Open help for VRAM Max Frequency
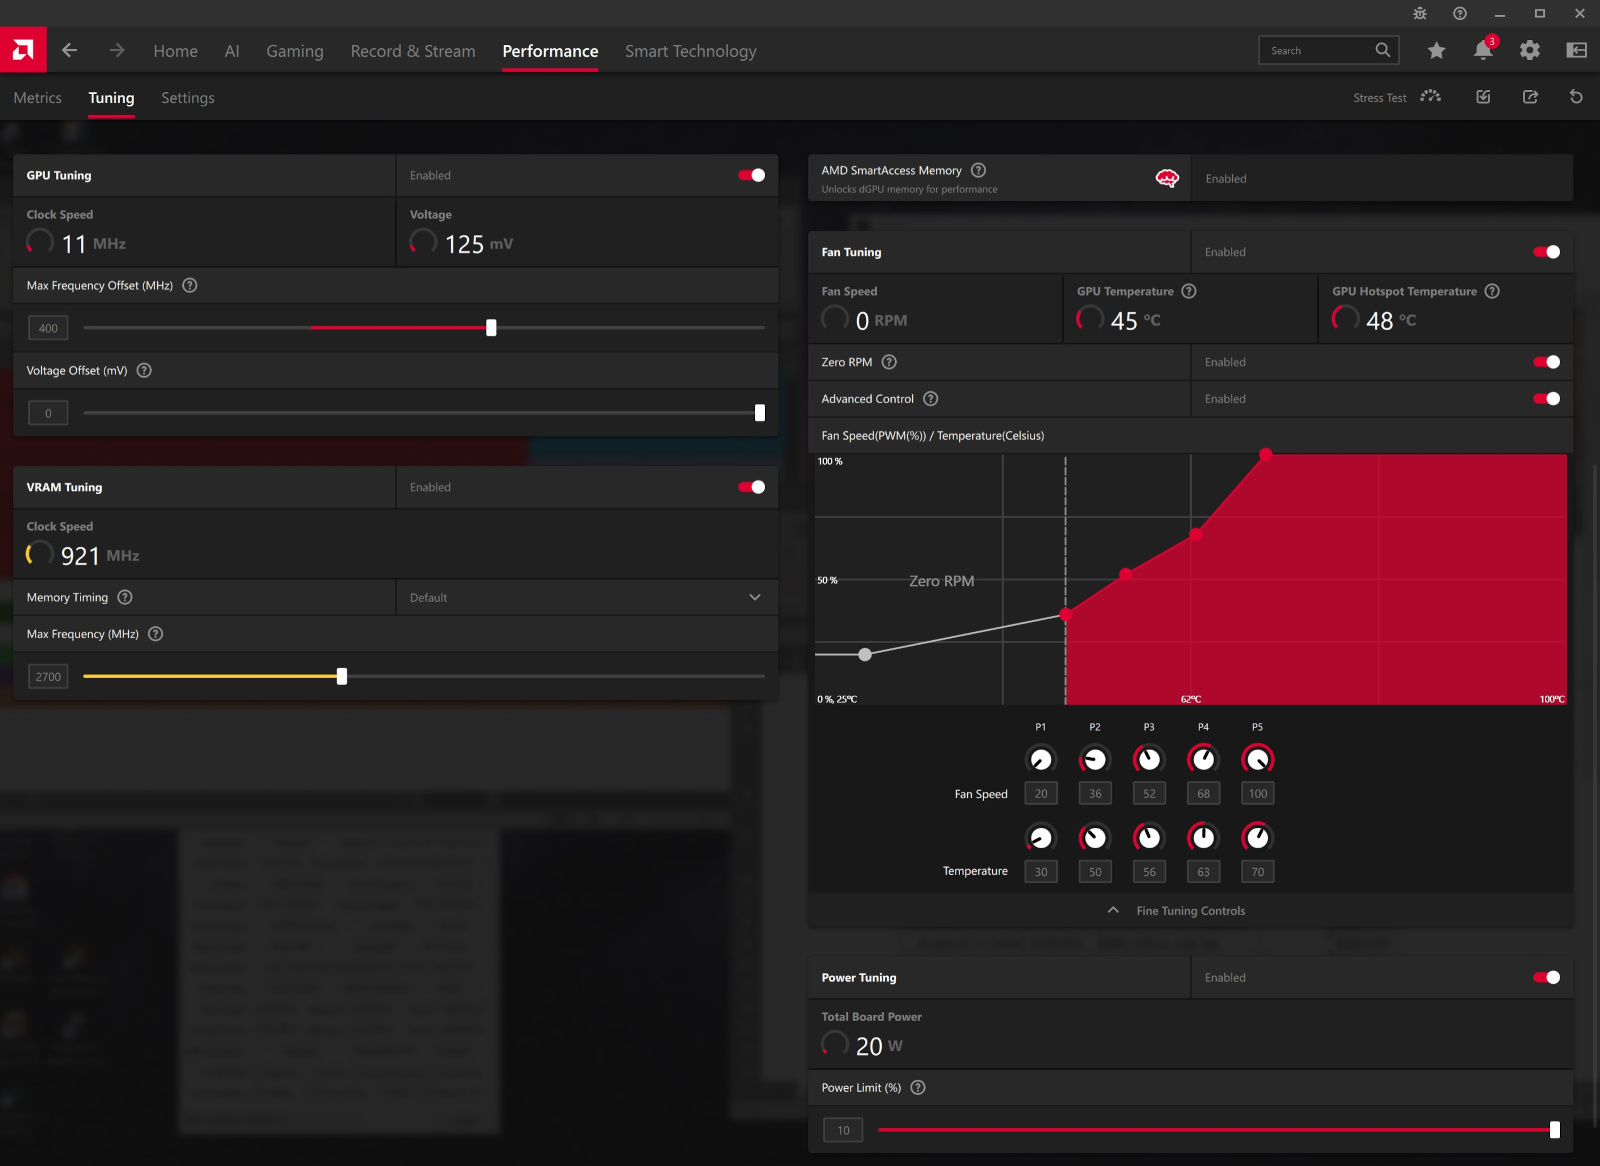1600x1166 pixels. [155, 634]
